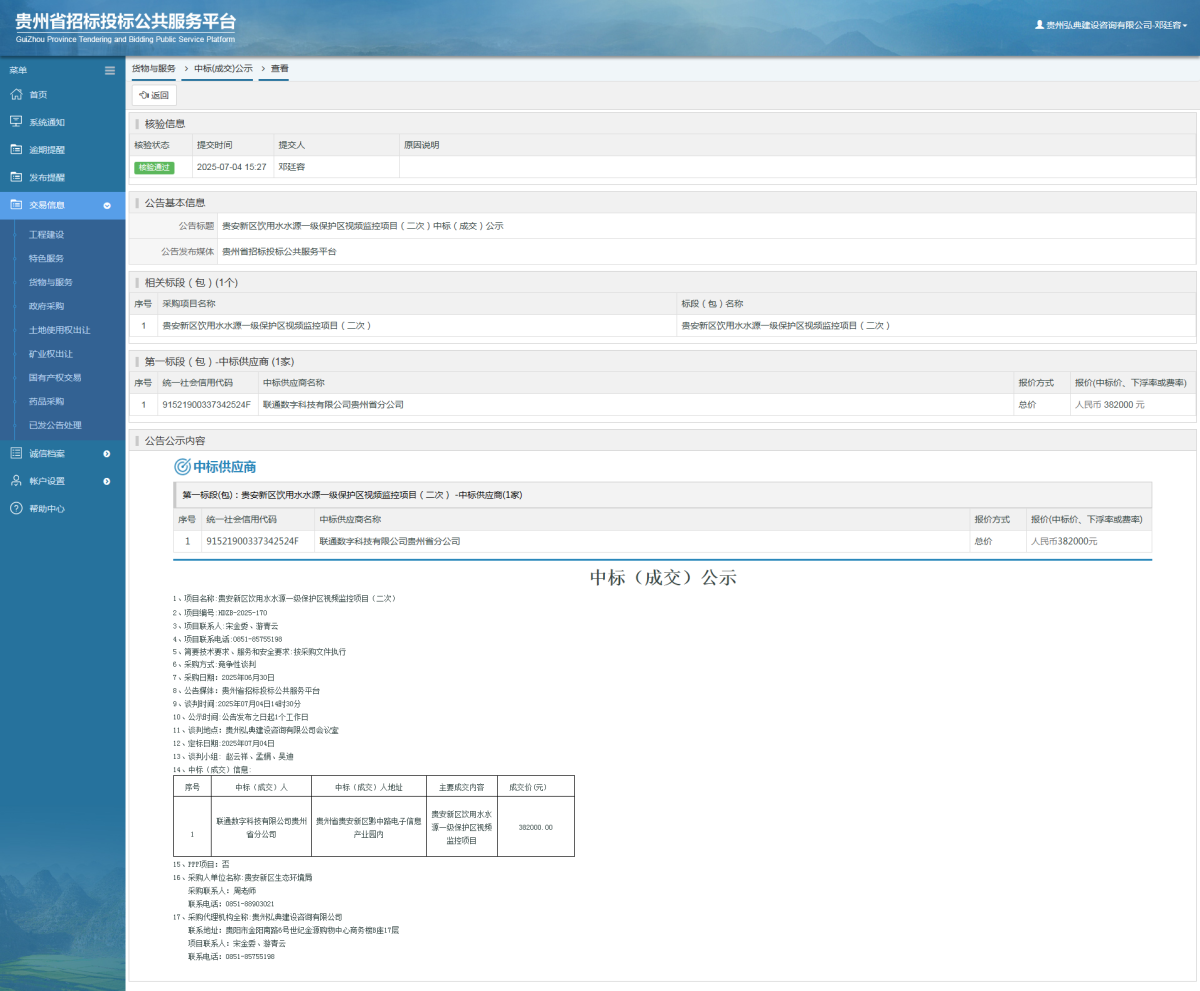Go to 土地使用权出让 in sidebar

coord(59,330)
